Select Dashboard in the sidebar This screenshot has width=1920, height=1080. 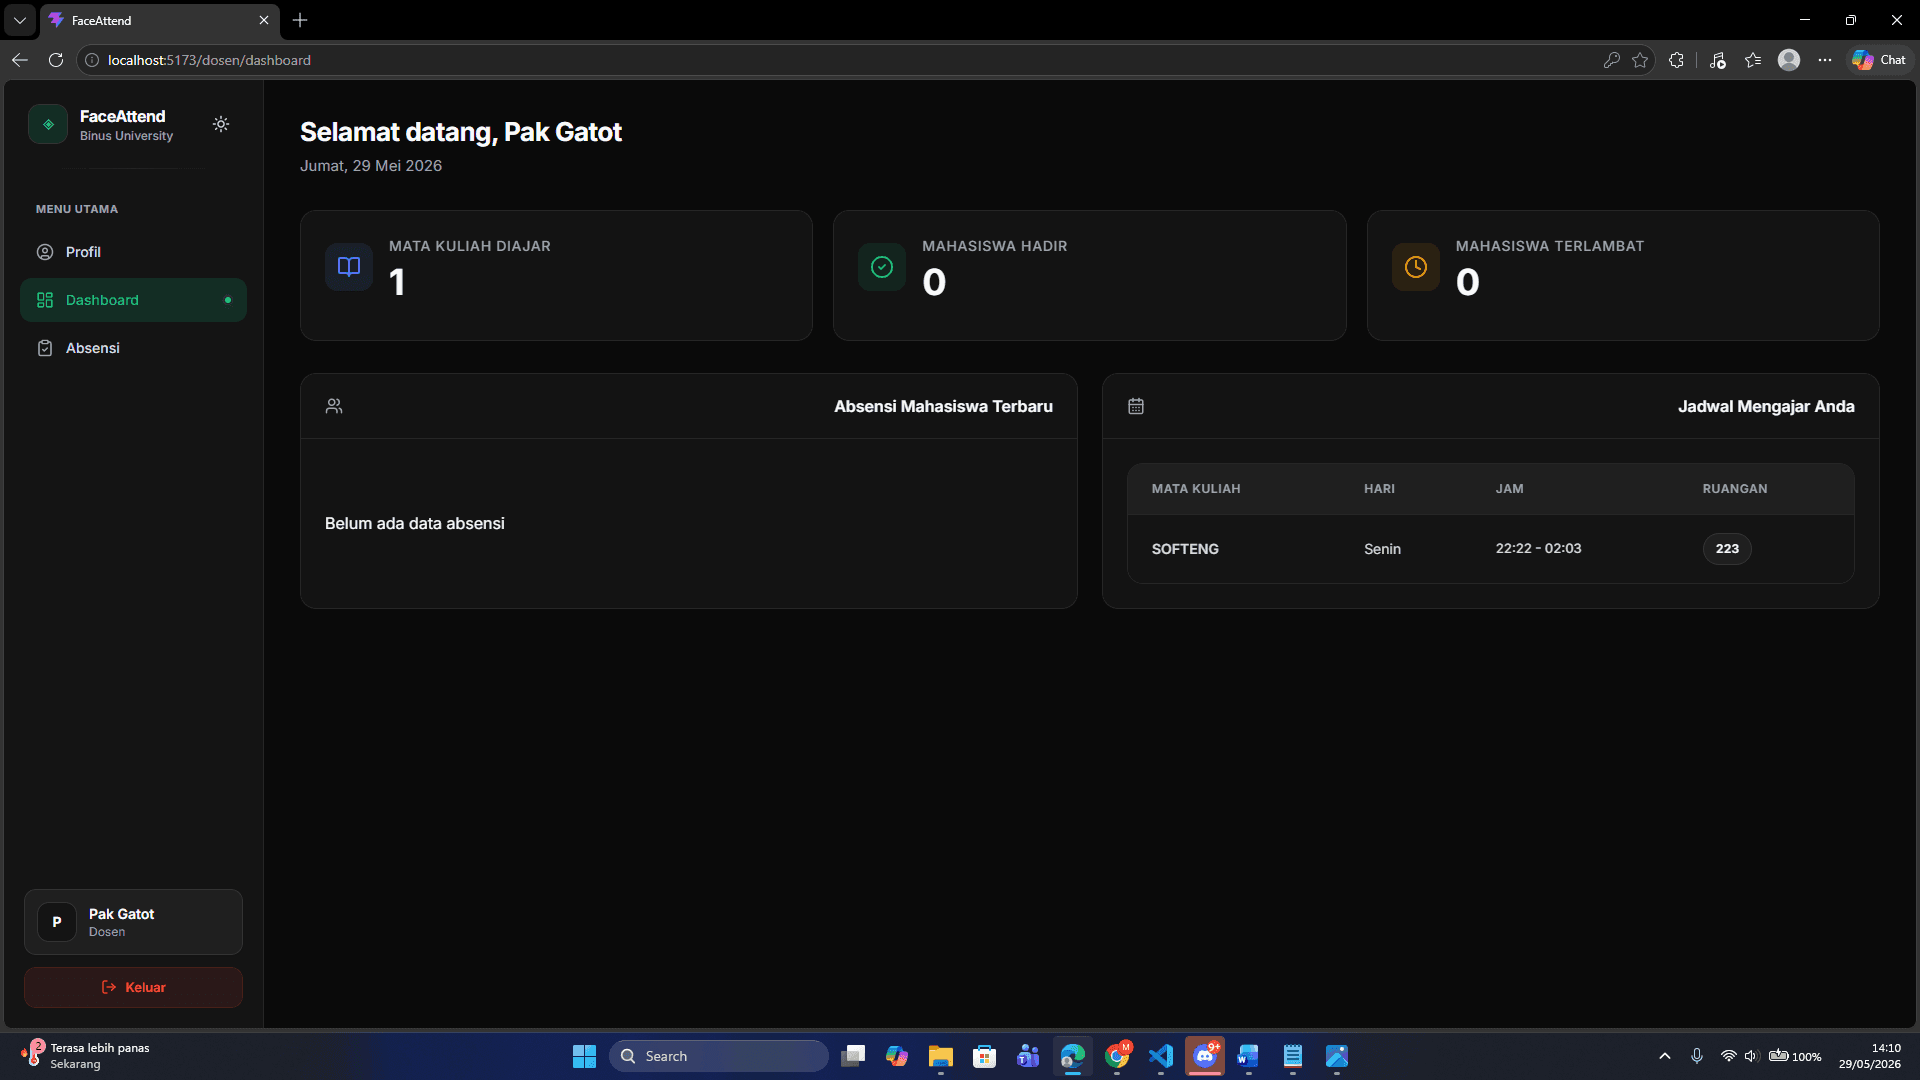(x=133, y=300)
